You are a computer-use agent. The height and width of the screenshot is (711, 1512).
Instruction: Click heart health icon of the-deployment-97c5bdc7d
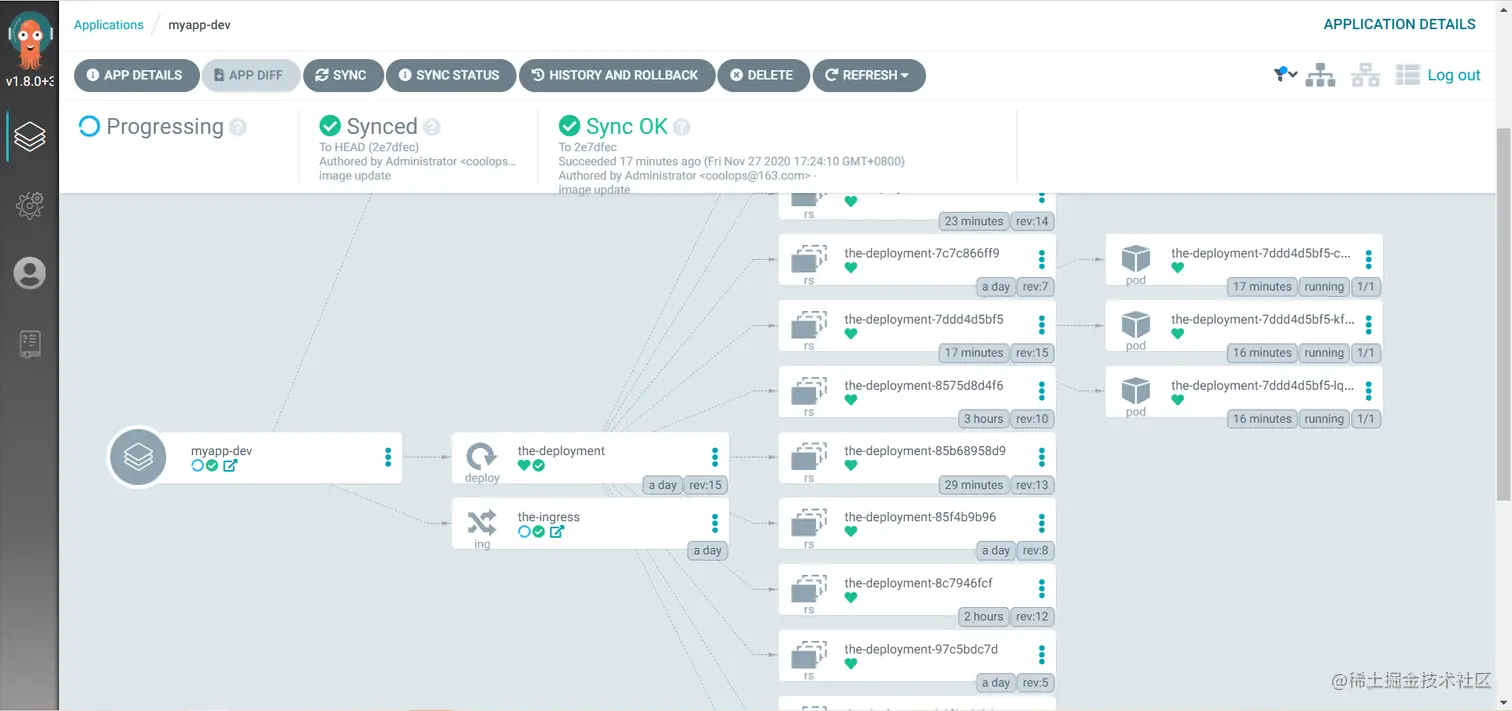[x=851, y=664]
